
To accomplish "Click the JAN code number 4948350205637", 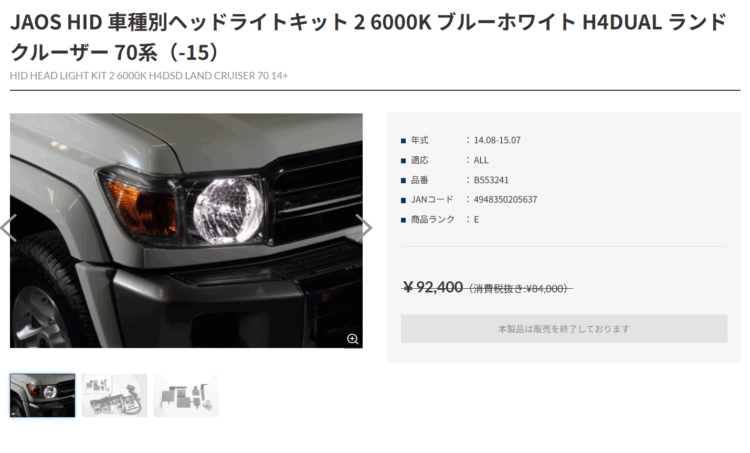I will (x=505, y=199).
